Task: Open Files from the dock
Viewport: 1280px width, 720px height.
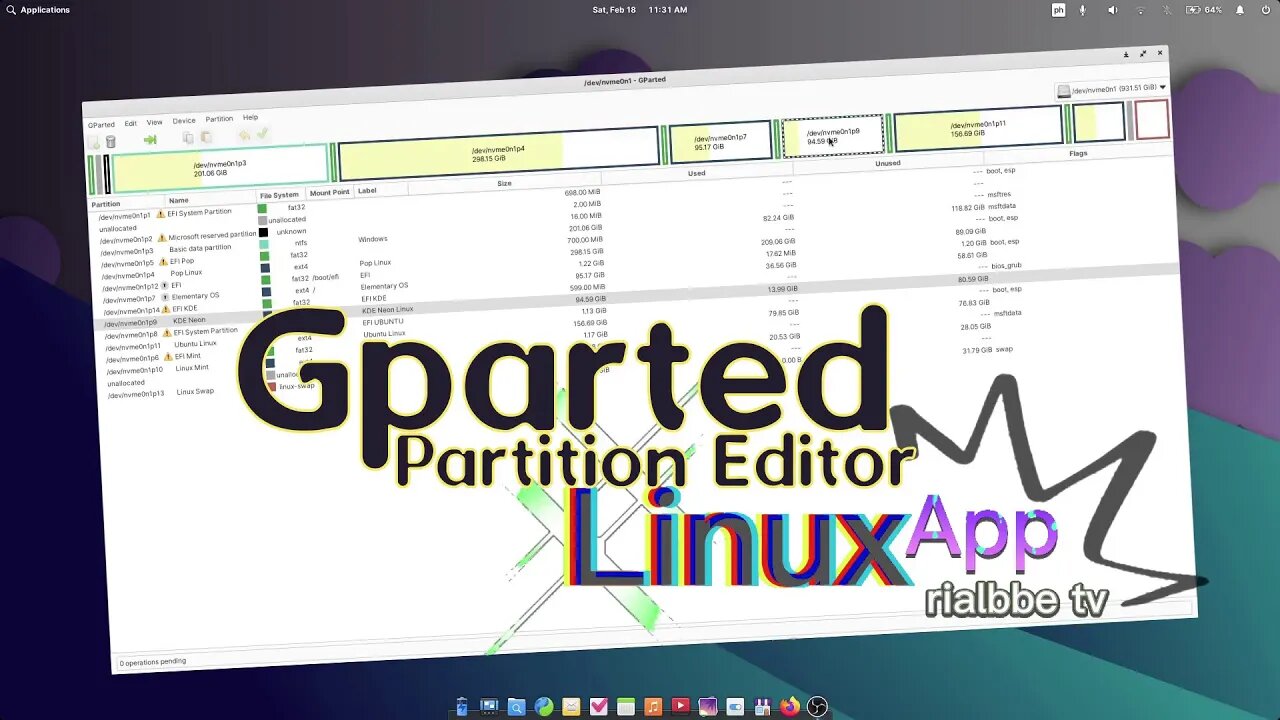Action: (x=516, y=707)
